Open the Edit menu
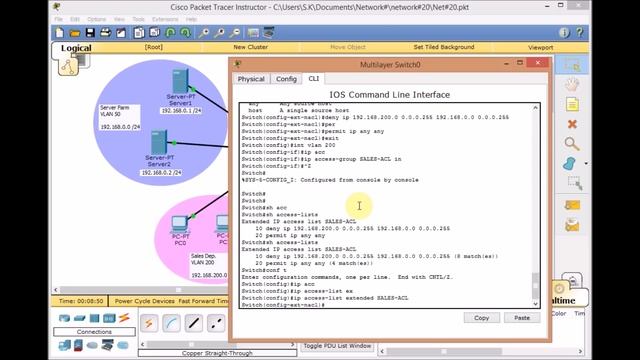Viewport: 640px width, 360px height. pyautogui.click(x=75, y=19)
